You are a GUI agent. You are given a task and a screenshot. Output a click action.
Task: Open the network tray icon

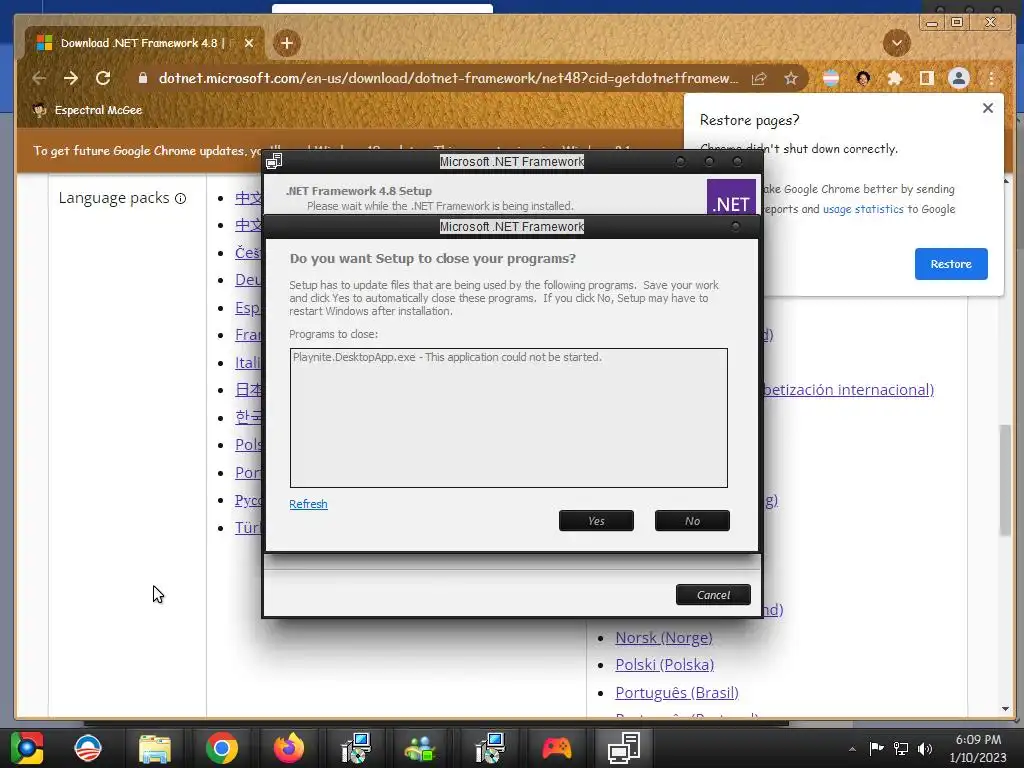901,748
